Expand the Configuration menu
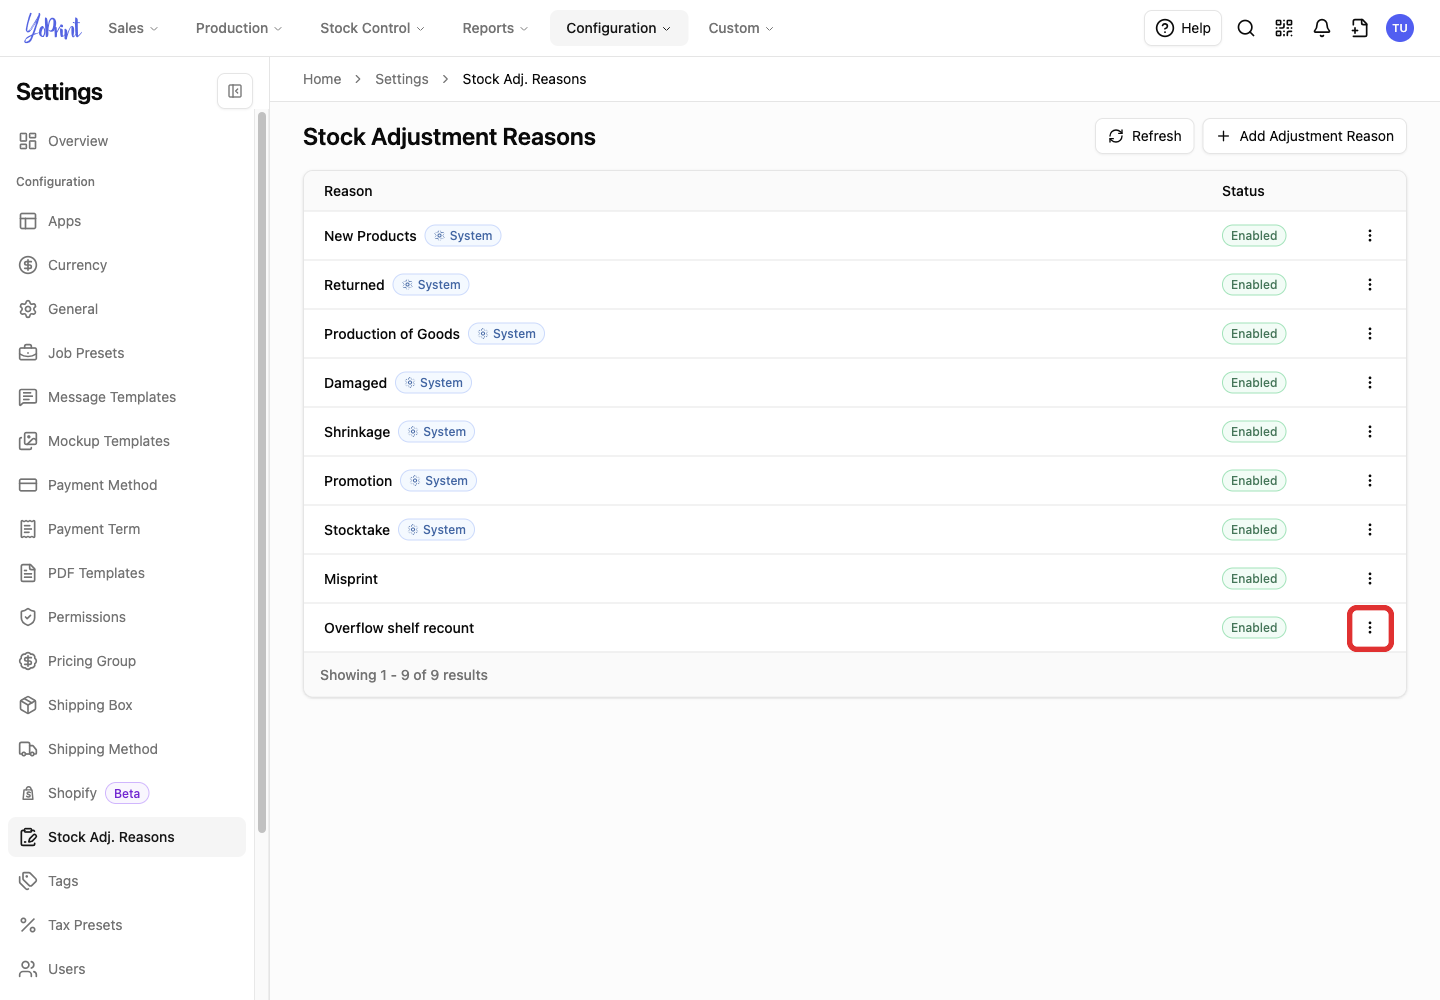Screen dimensions: 1440x1000 619,28
